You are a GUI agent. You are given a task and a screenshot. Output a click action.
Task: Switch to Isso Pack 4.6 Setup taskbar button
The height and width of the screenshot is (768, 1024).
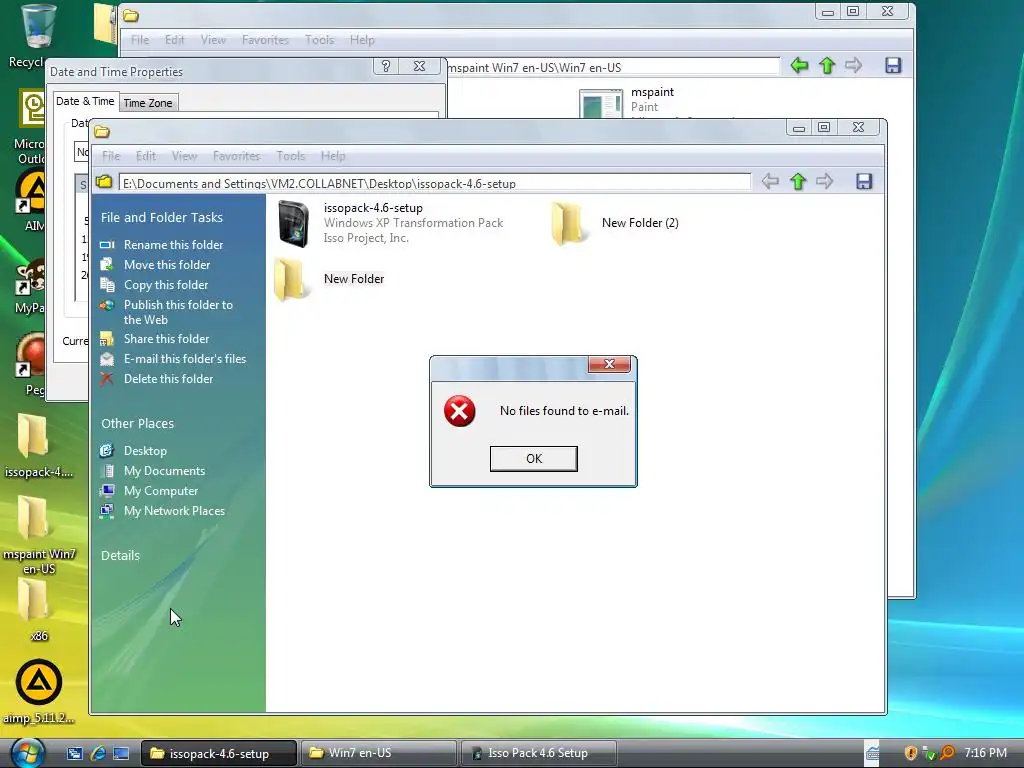point(538,753)
